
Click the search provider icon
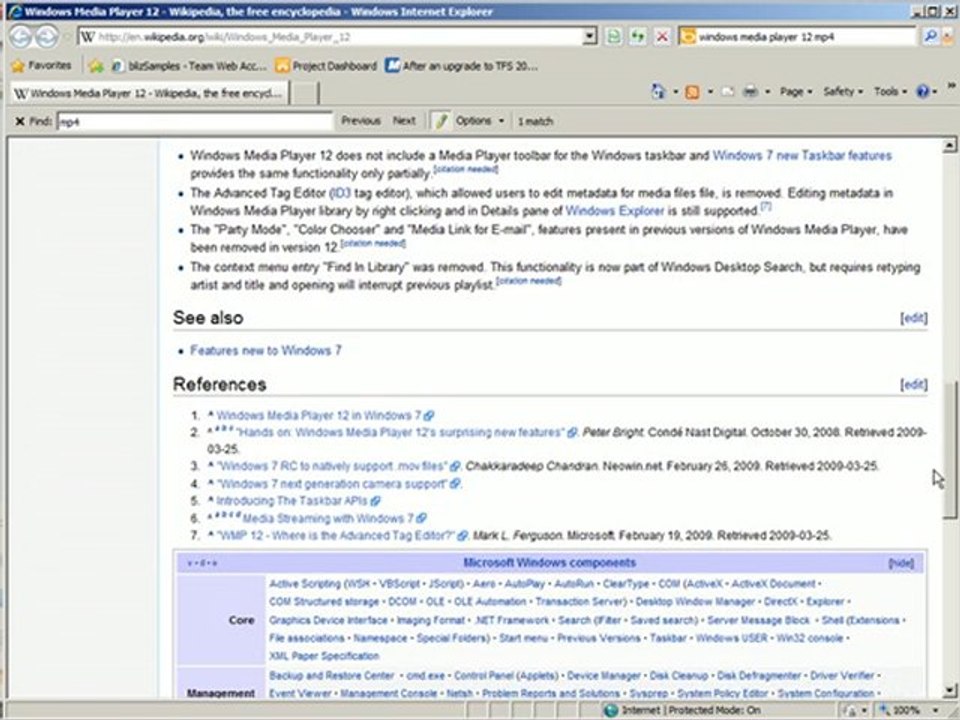click(x=689, y=37)
